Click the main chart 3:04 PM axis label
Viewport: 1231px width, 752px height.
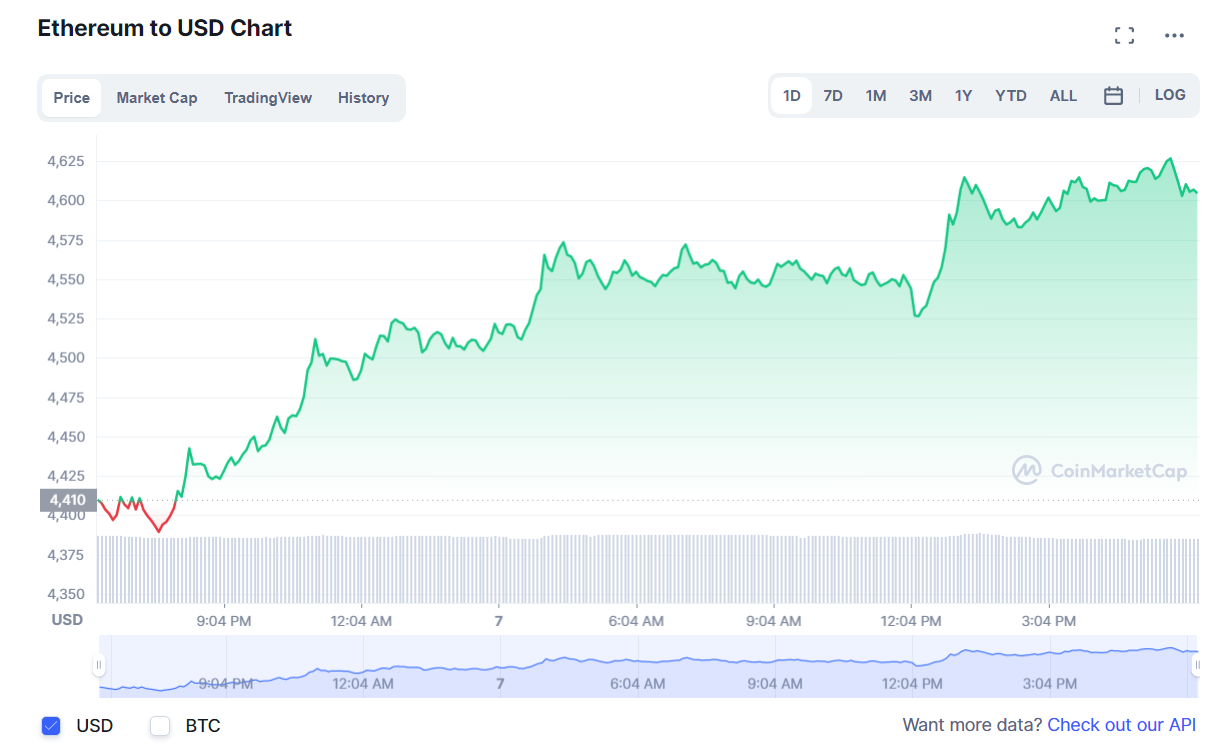[1048, 621]
